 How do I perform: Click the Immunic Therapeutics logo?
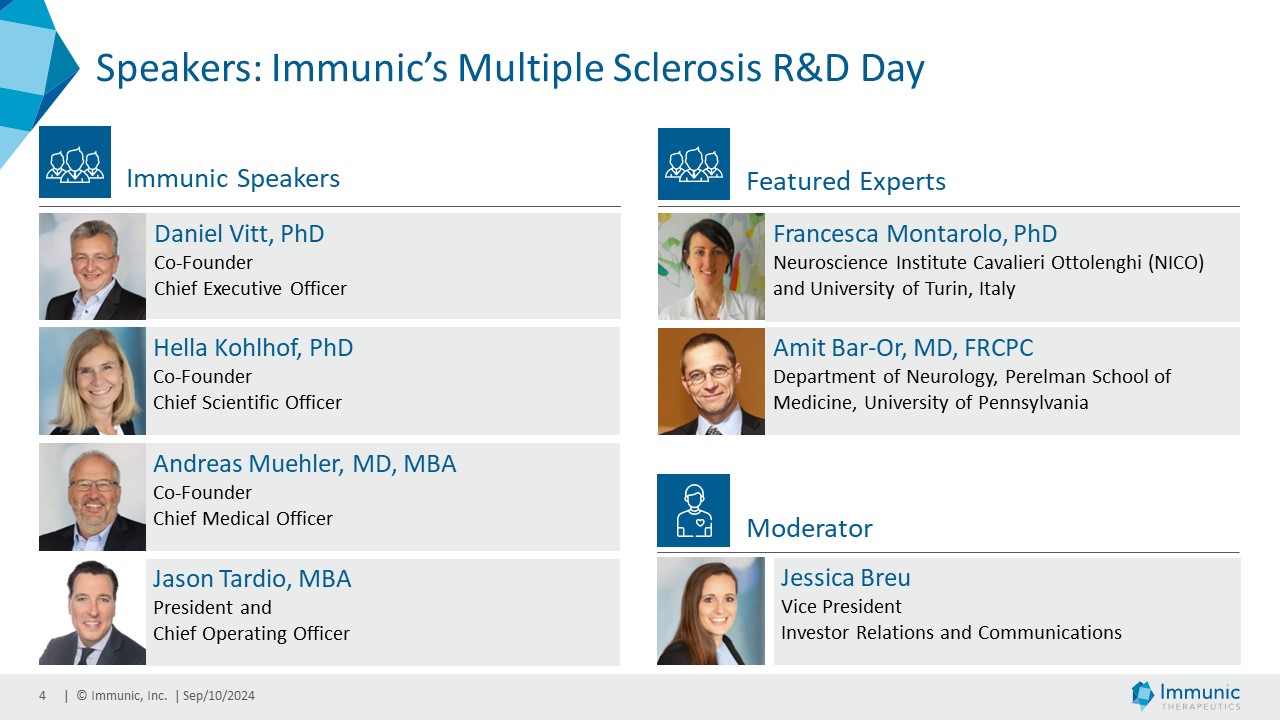click(x=1185, y=695)
